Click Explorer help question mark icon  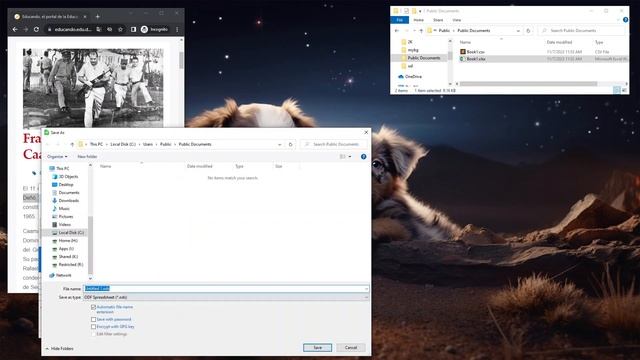pyautogui.click(x=625, y=20)
